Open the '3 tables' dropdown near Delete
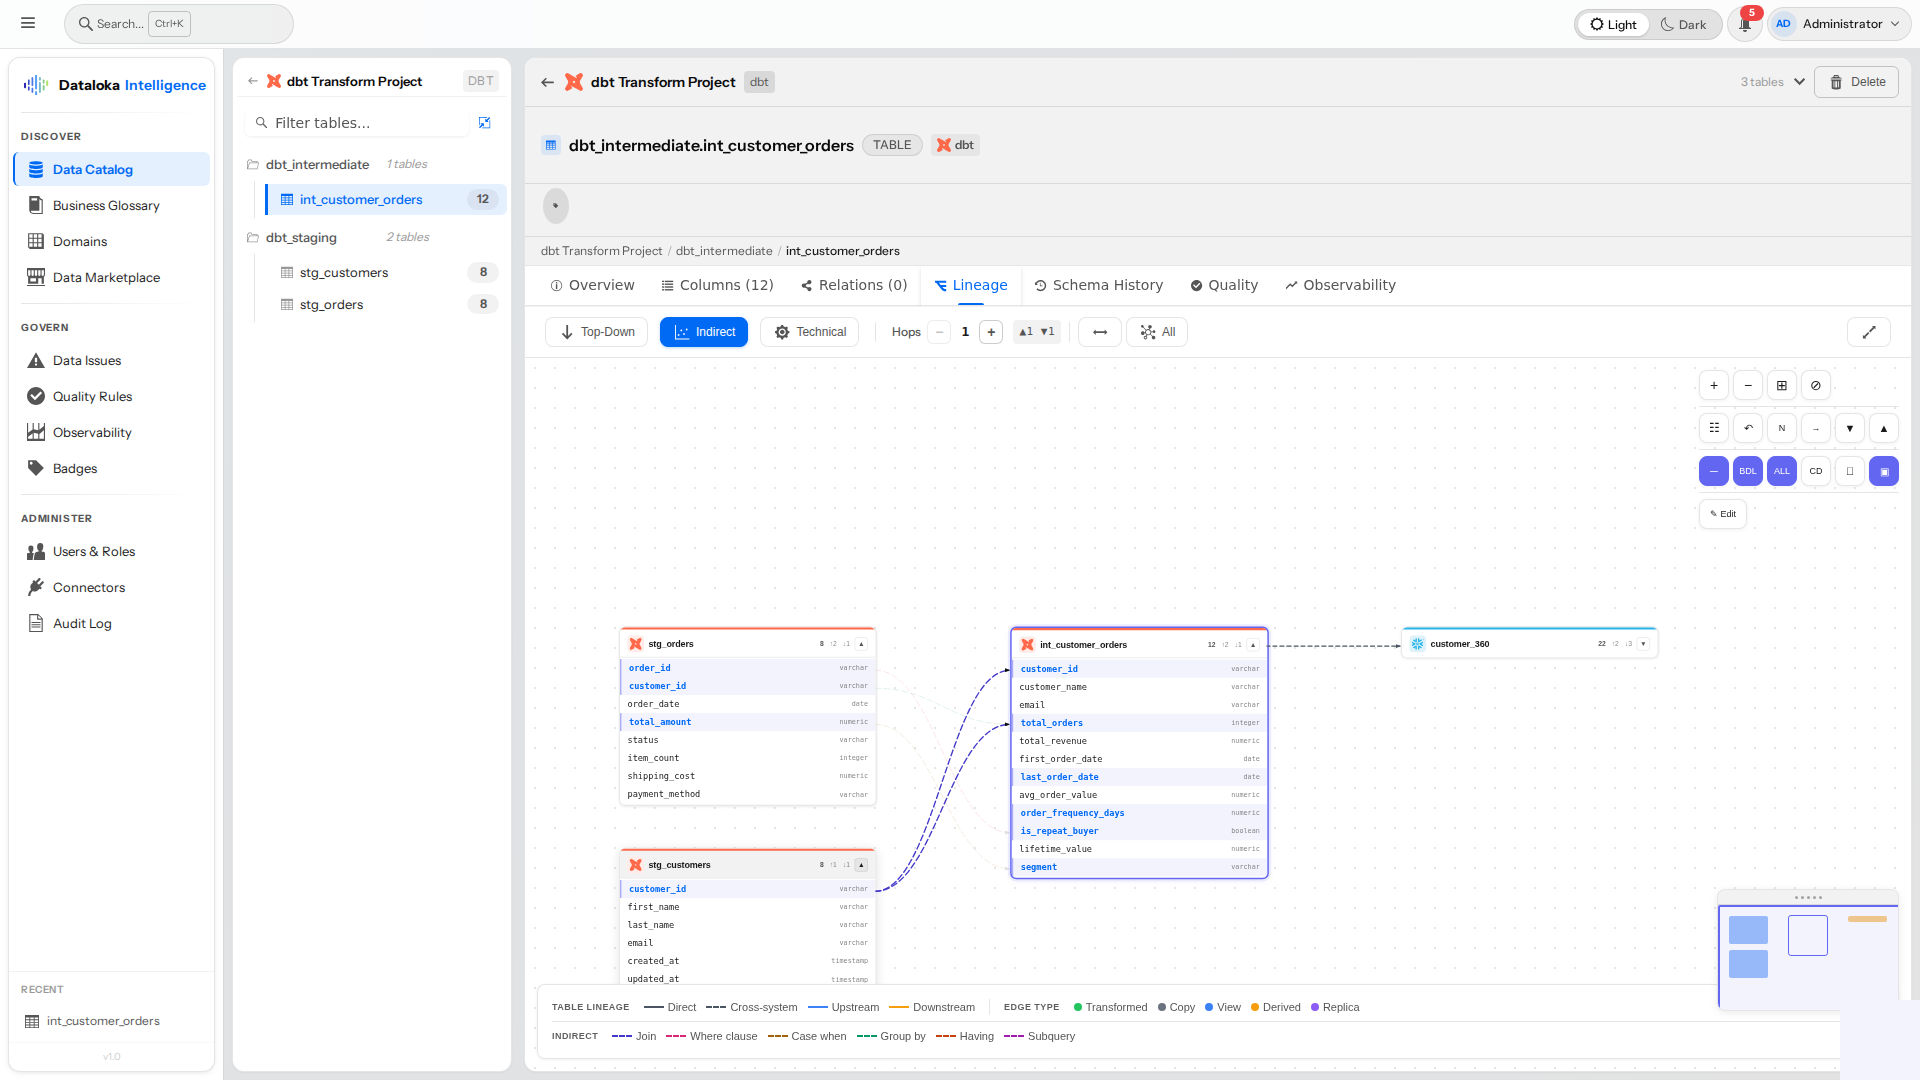The height and width of the screenshot is (1080, 1920). point(1771,82)
